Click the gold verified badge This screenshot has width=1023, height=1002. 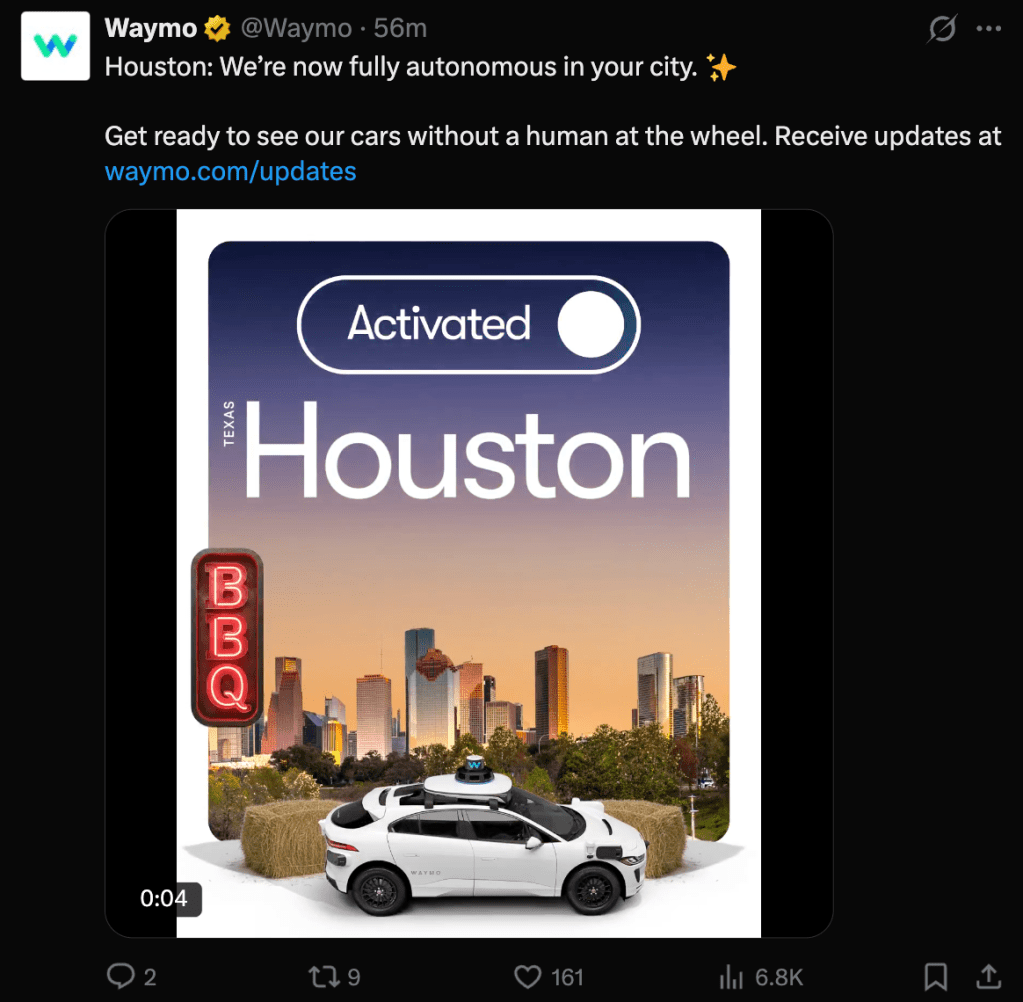pyautogui.click(x=217, y=29)
